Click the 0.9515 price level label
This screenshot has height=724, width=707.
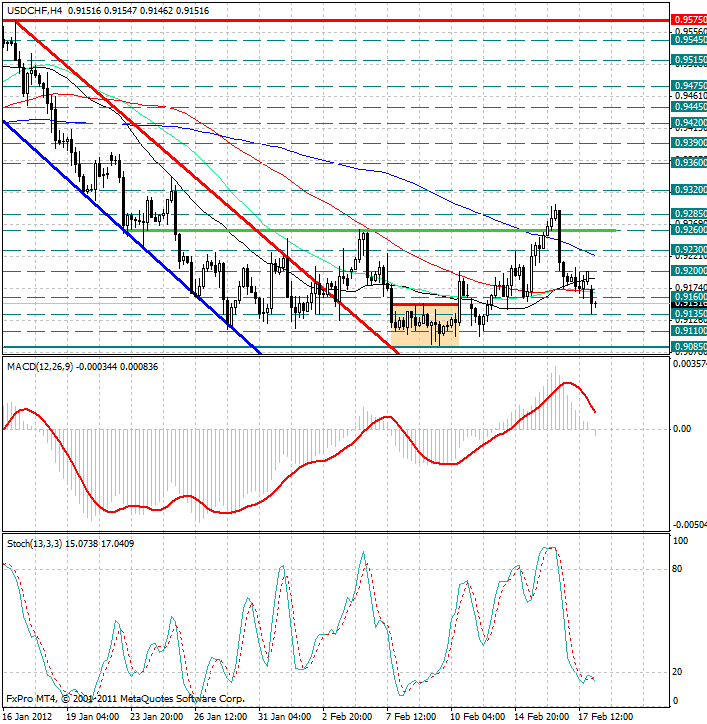pos(689,60)
